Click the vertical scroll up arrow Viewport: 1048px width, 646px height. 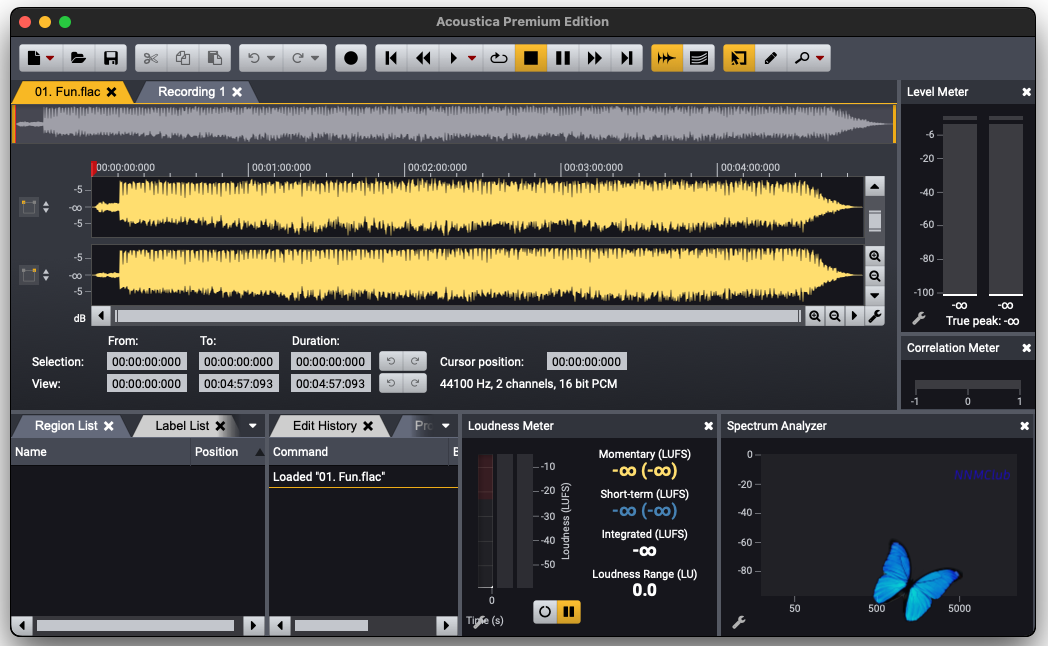pos(874,186)
